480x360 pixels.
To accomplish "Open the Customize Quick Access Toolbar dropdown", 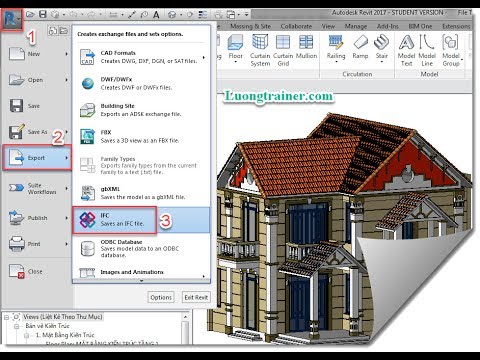I will click(x=247, y=15).
